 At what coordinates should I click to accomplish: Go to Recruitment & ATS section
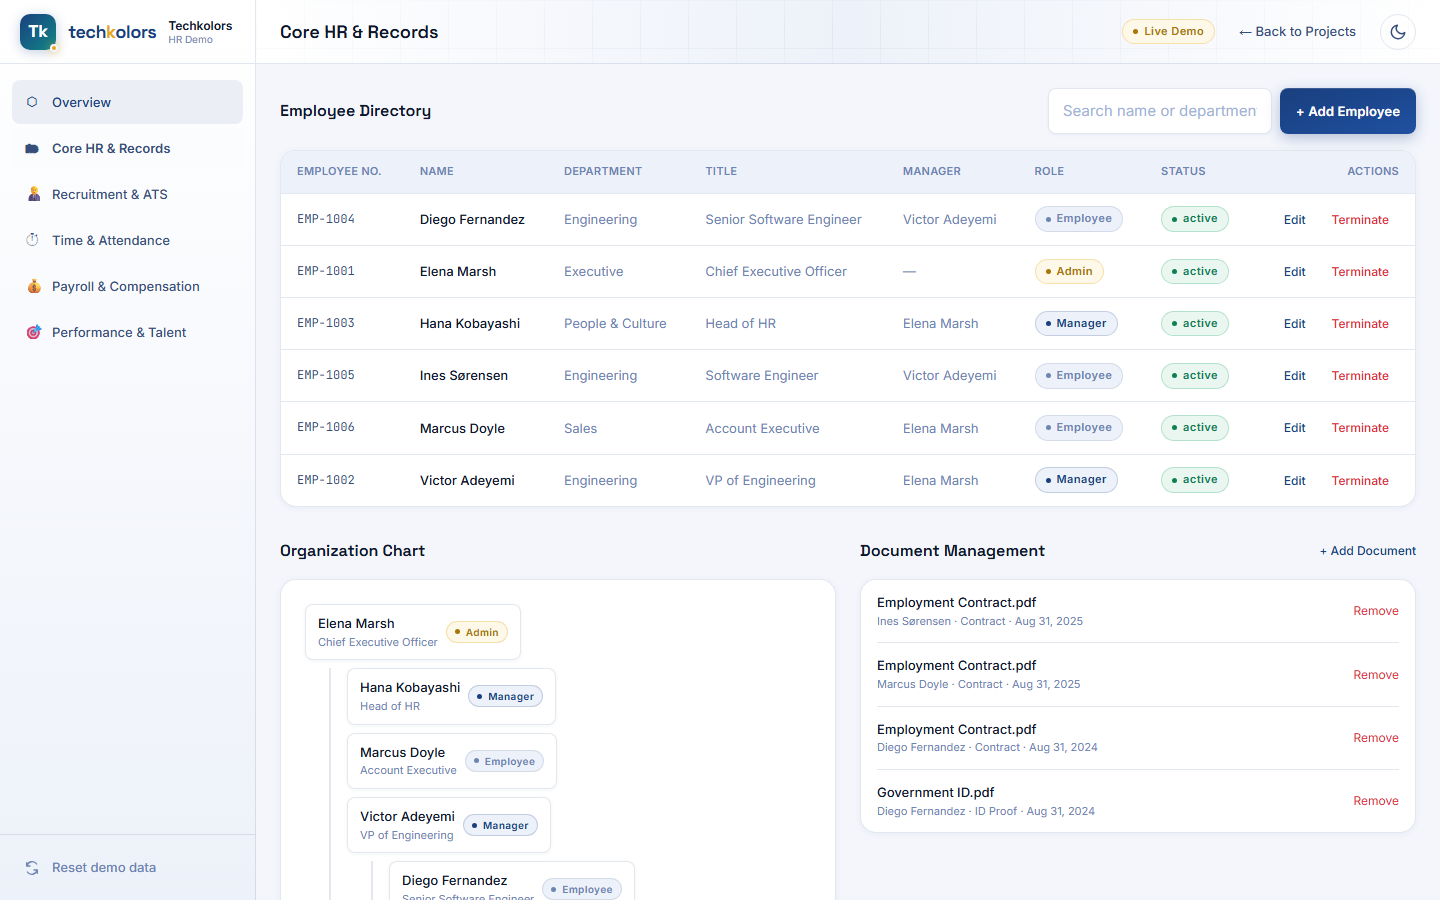click(127, 194)
